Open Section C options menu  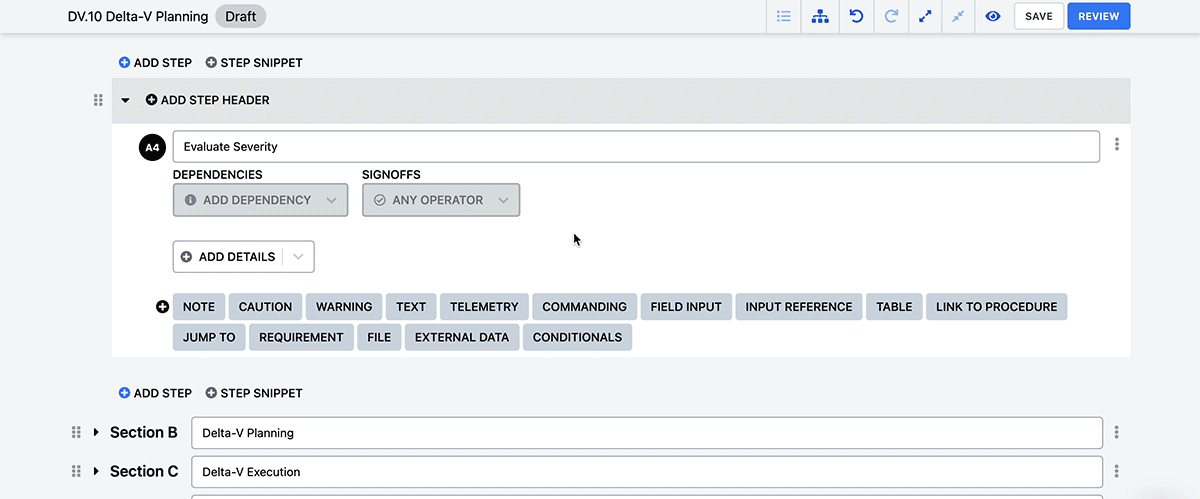pyautogui.click(x=1116, y=471)
